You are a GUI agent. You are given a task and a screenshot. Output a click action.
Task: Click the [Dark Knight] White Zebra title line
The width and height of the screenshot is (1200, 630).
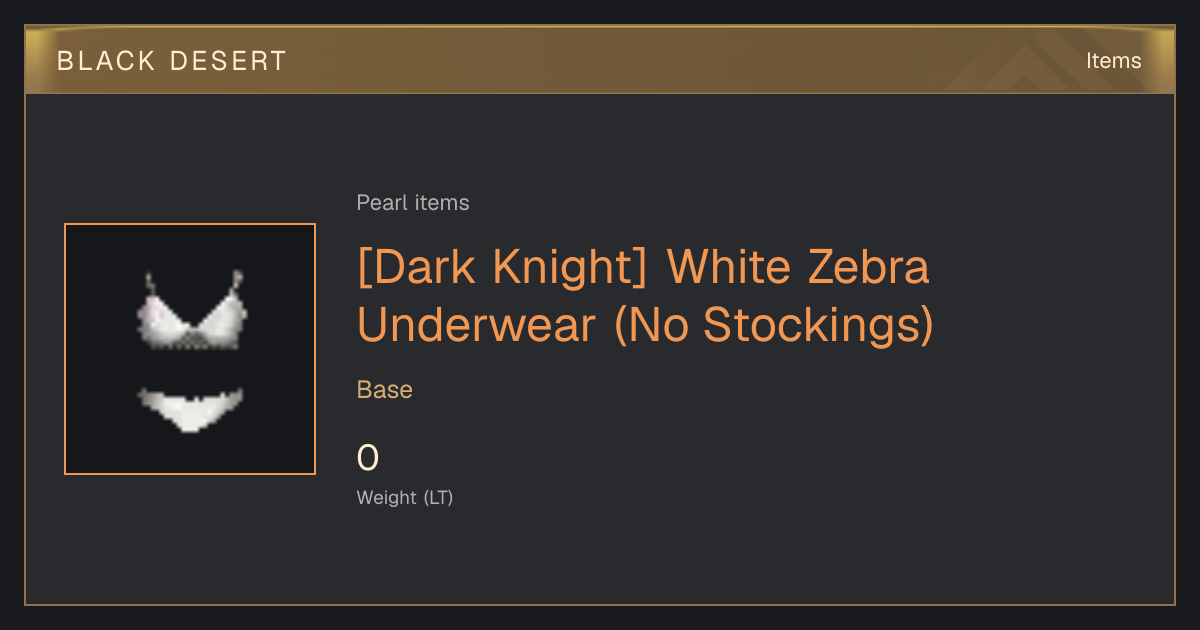[x=643, y=269]
